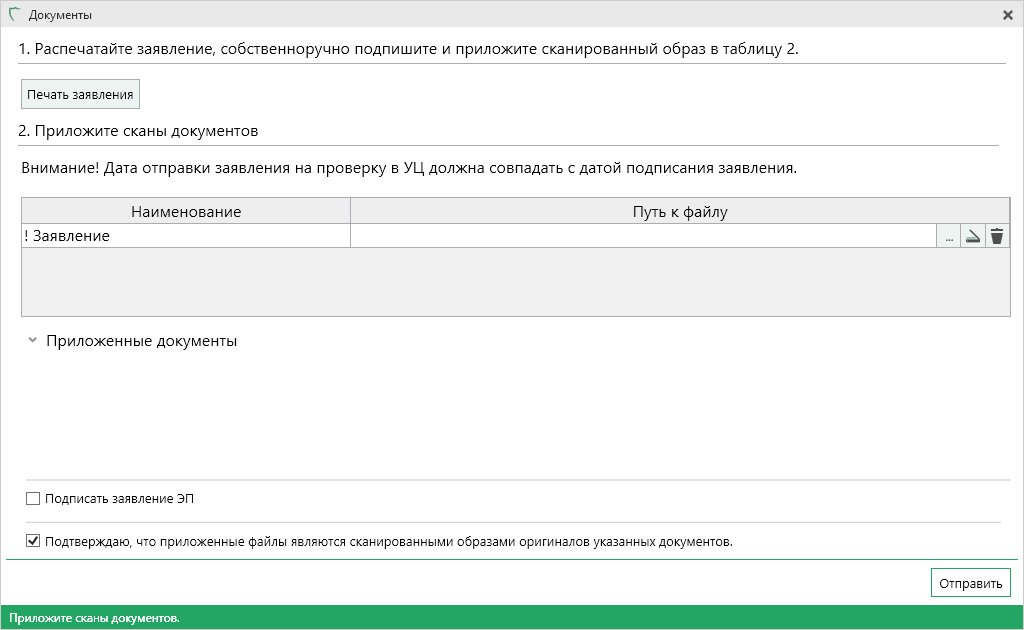Uncheck the Подтверждаю scanned originals confirmation checkbox
This screenshot has width=1024, height=630.
tap(33, 541)
